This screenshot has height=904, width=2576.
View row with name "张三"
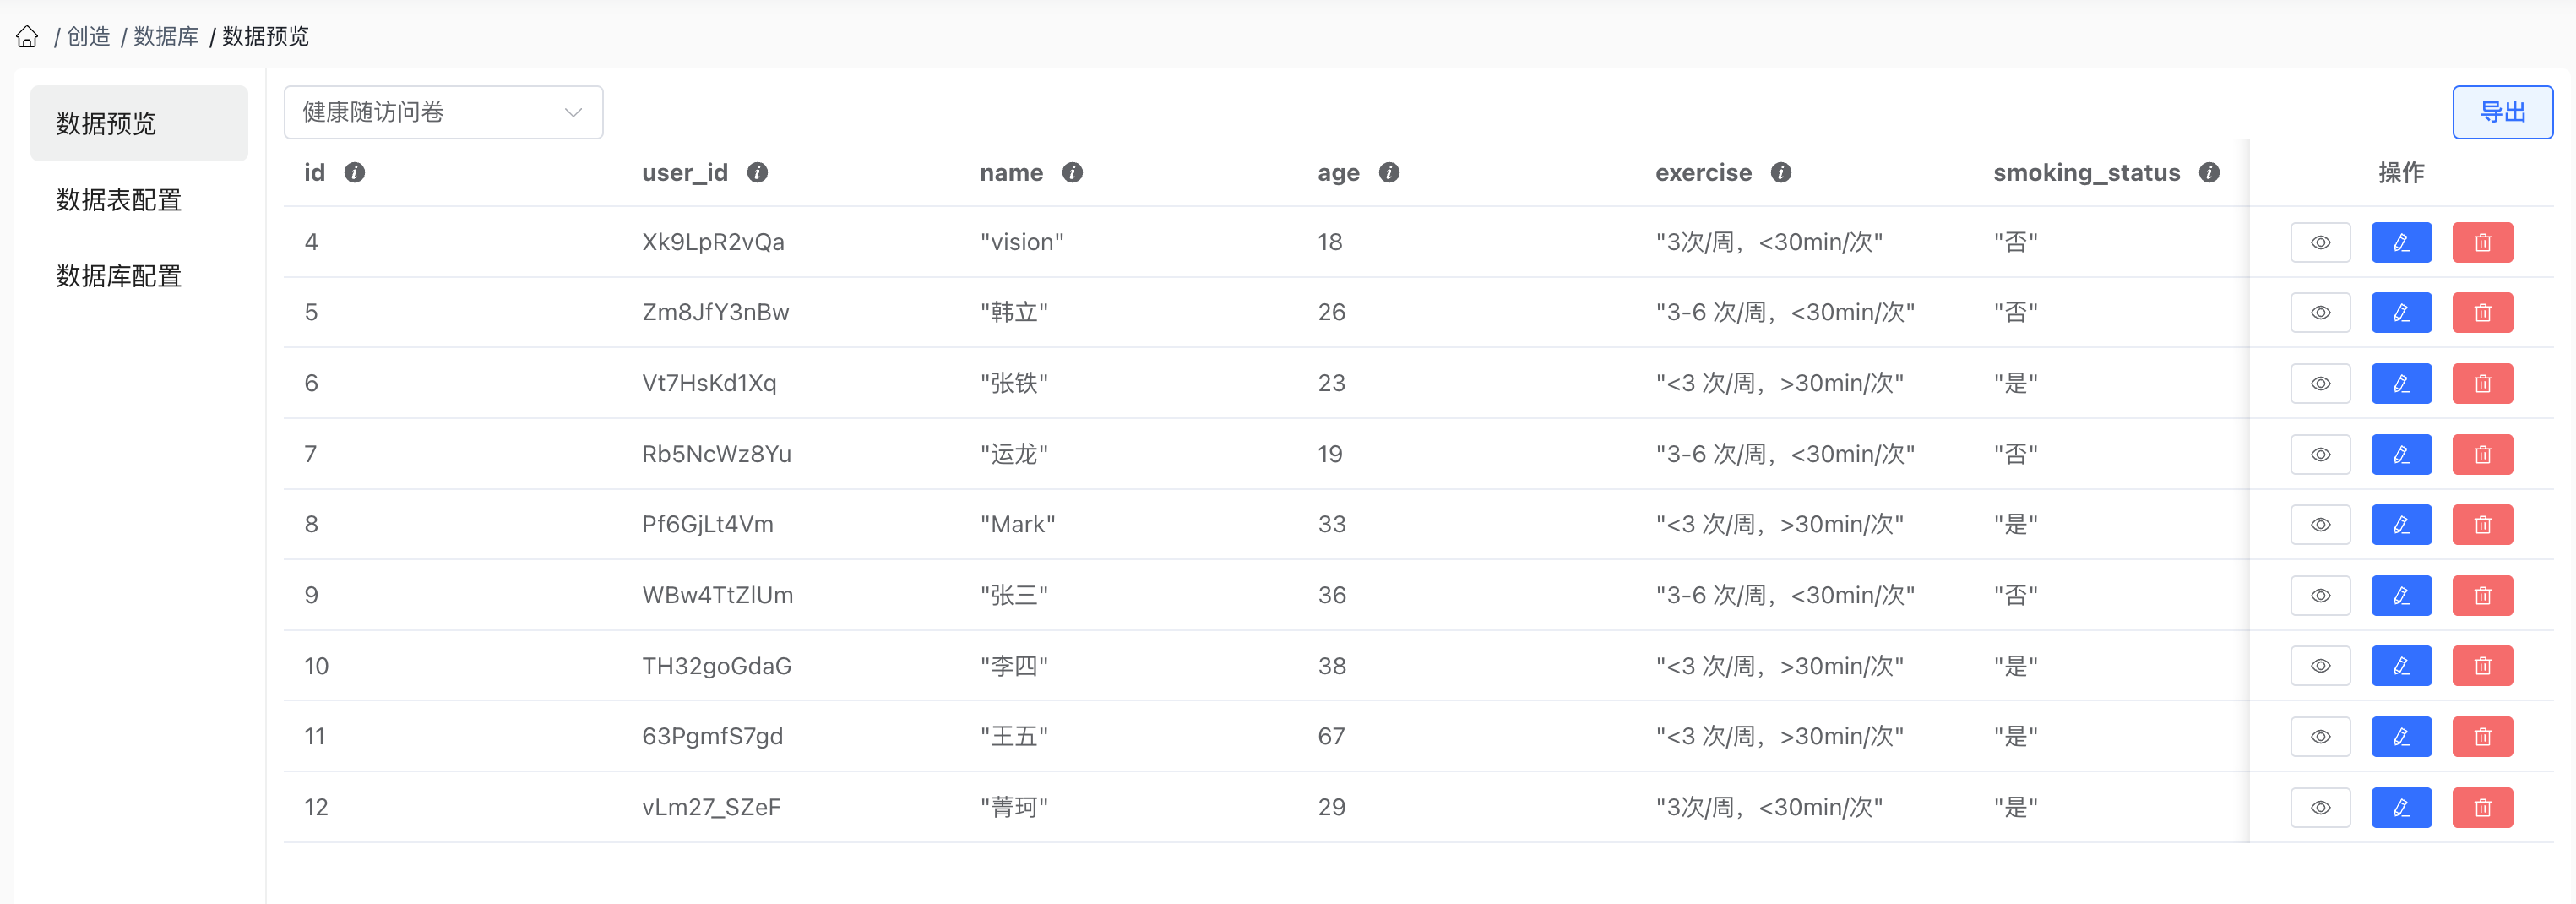click(2321, 595)
